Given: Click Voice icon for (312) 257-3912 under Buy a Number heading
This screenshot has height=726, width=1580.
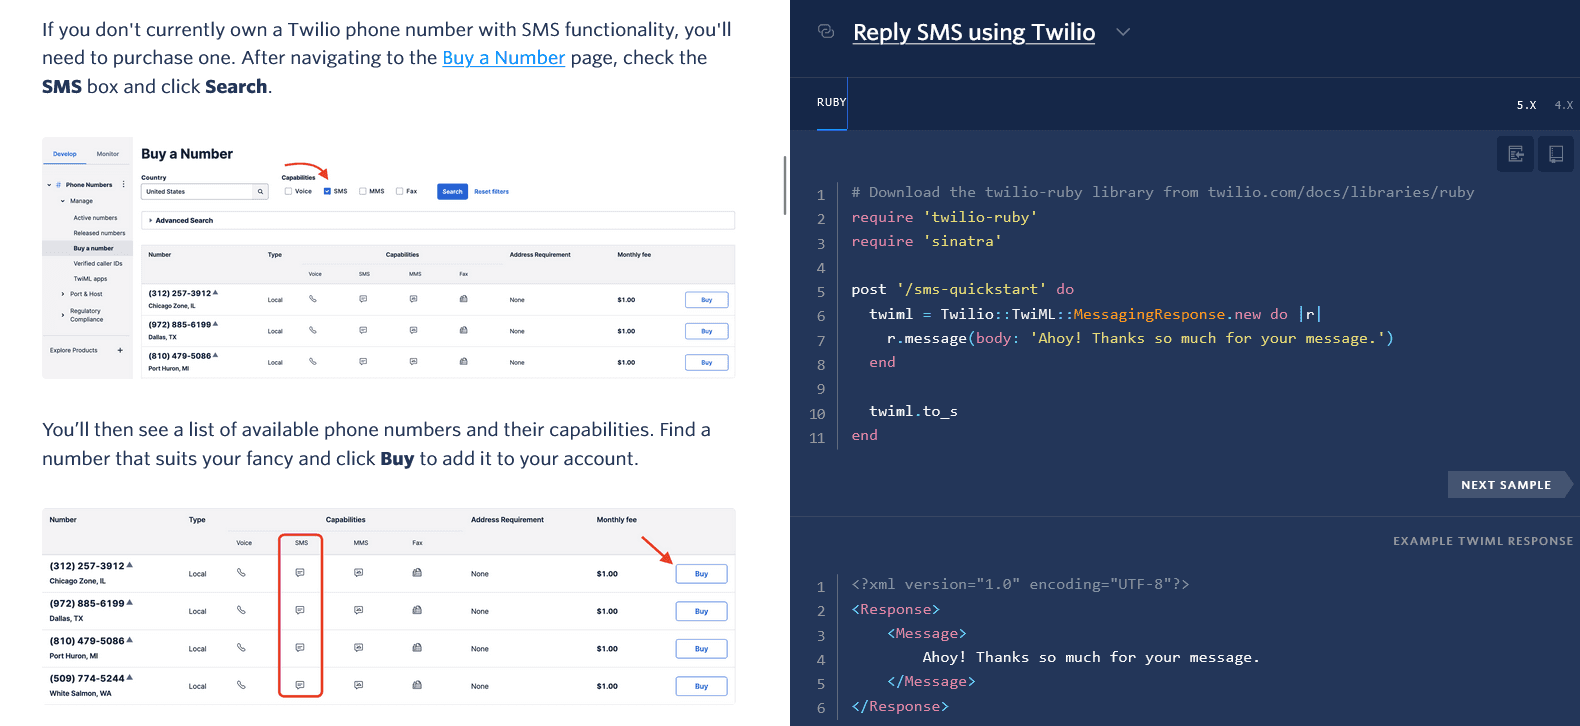Looking at the screenshot, I should tap(313, 299).
